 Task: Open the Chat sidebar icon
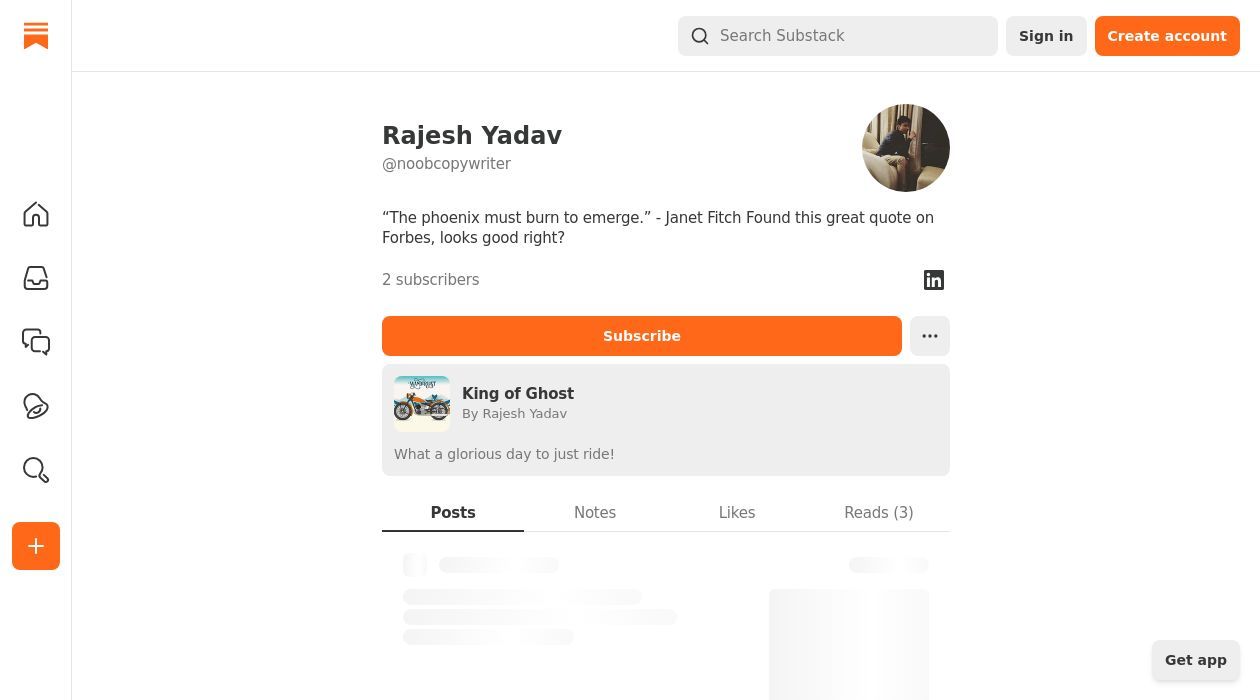tap(36, 343)
